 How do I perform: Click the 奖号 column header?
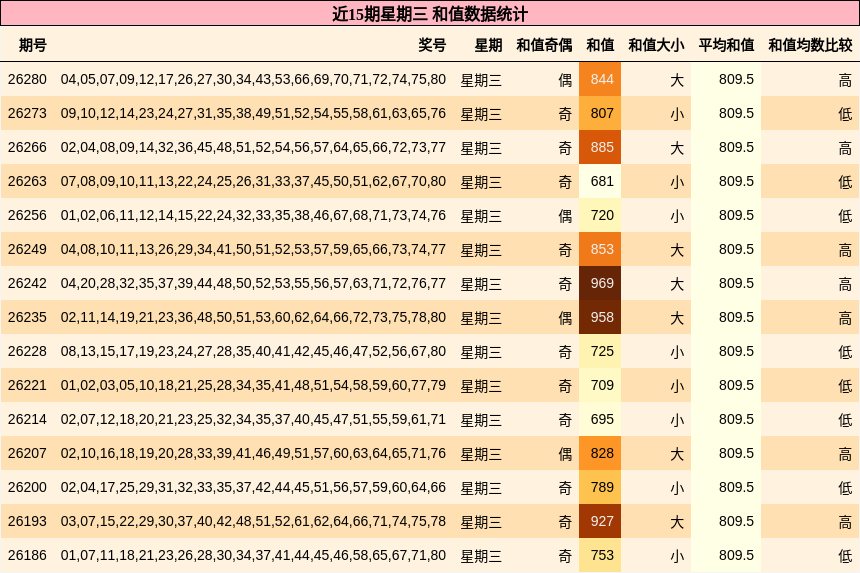tap(432, 45)
